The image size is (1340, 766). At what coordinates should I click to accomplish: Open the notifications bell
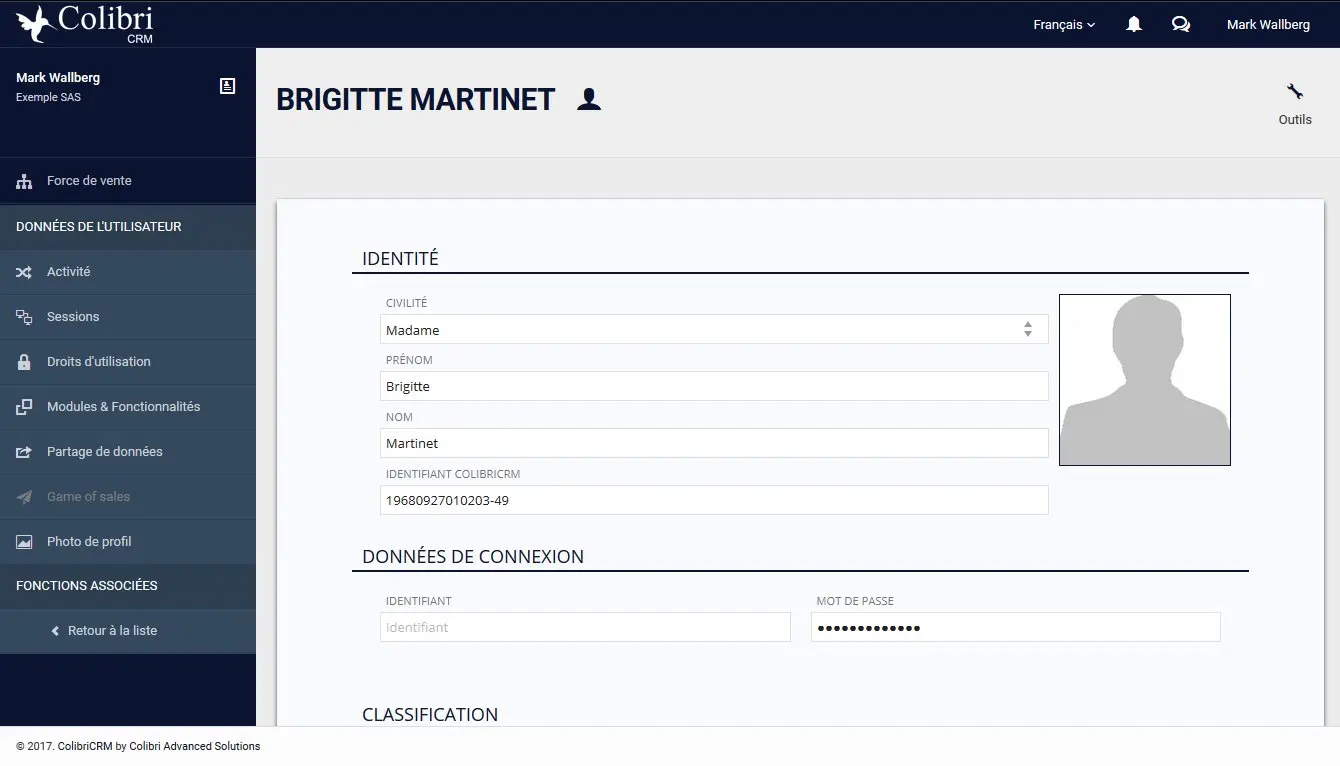click(x=1134, y=24)
